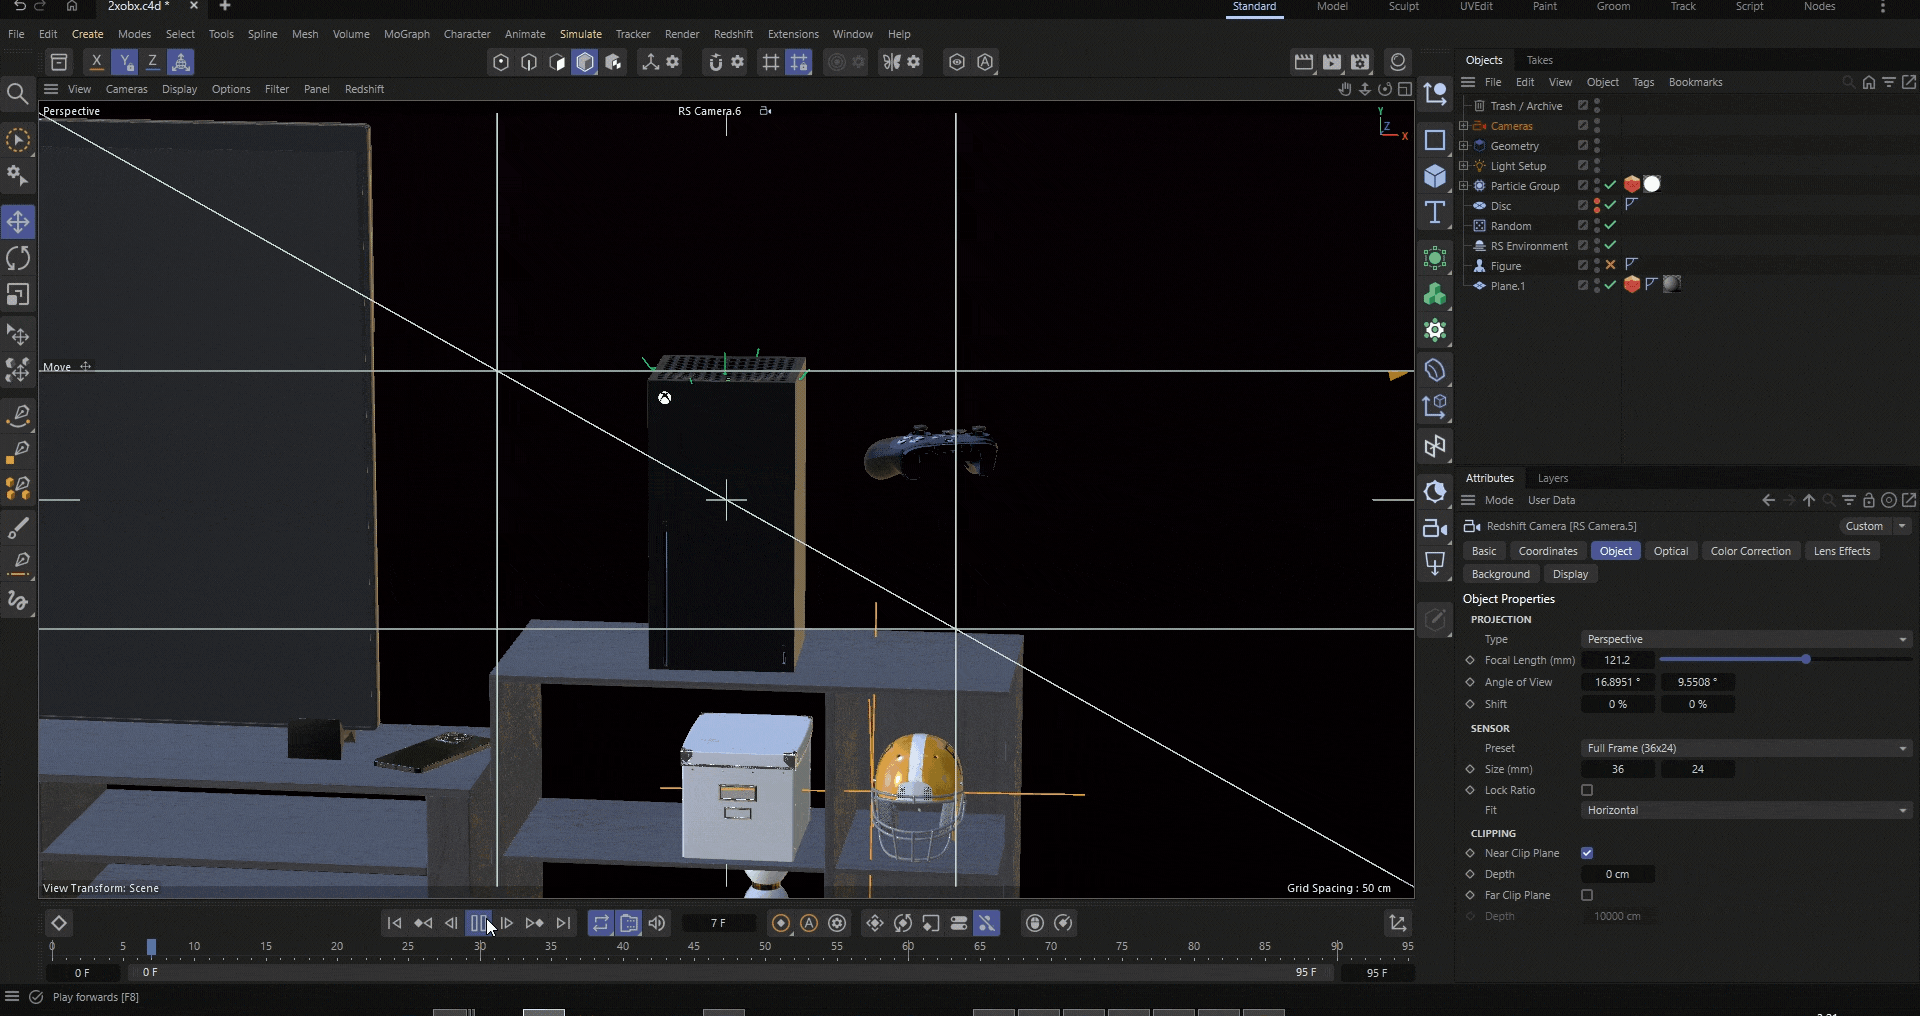Adjust the Focal Length slider
The image size is (1920, 1016).
pos(1805,660)
